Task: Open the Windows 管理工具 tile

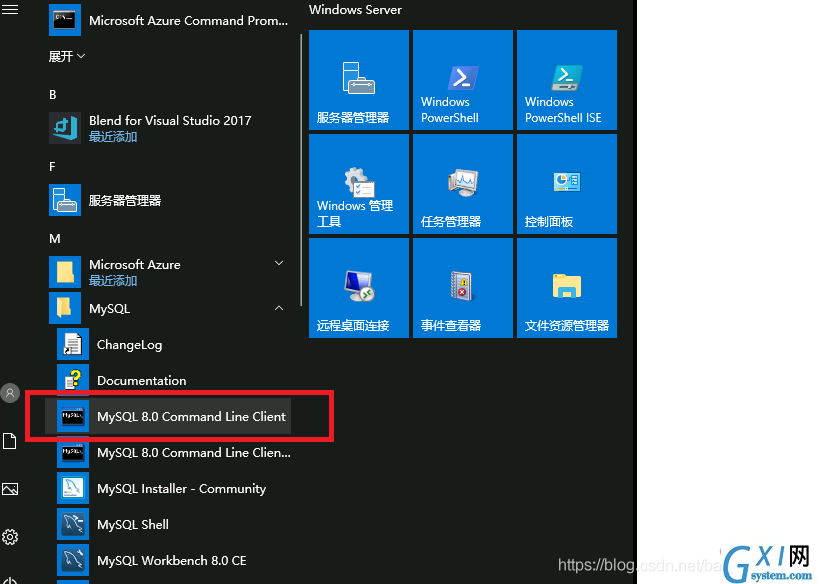Action: coord(359,184)
